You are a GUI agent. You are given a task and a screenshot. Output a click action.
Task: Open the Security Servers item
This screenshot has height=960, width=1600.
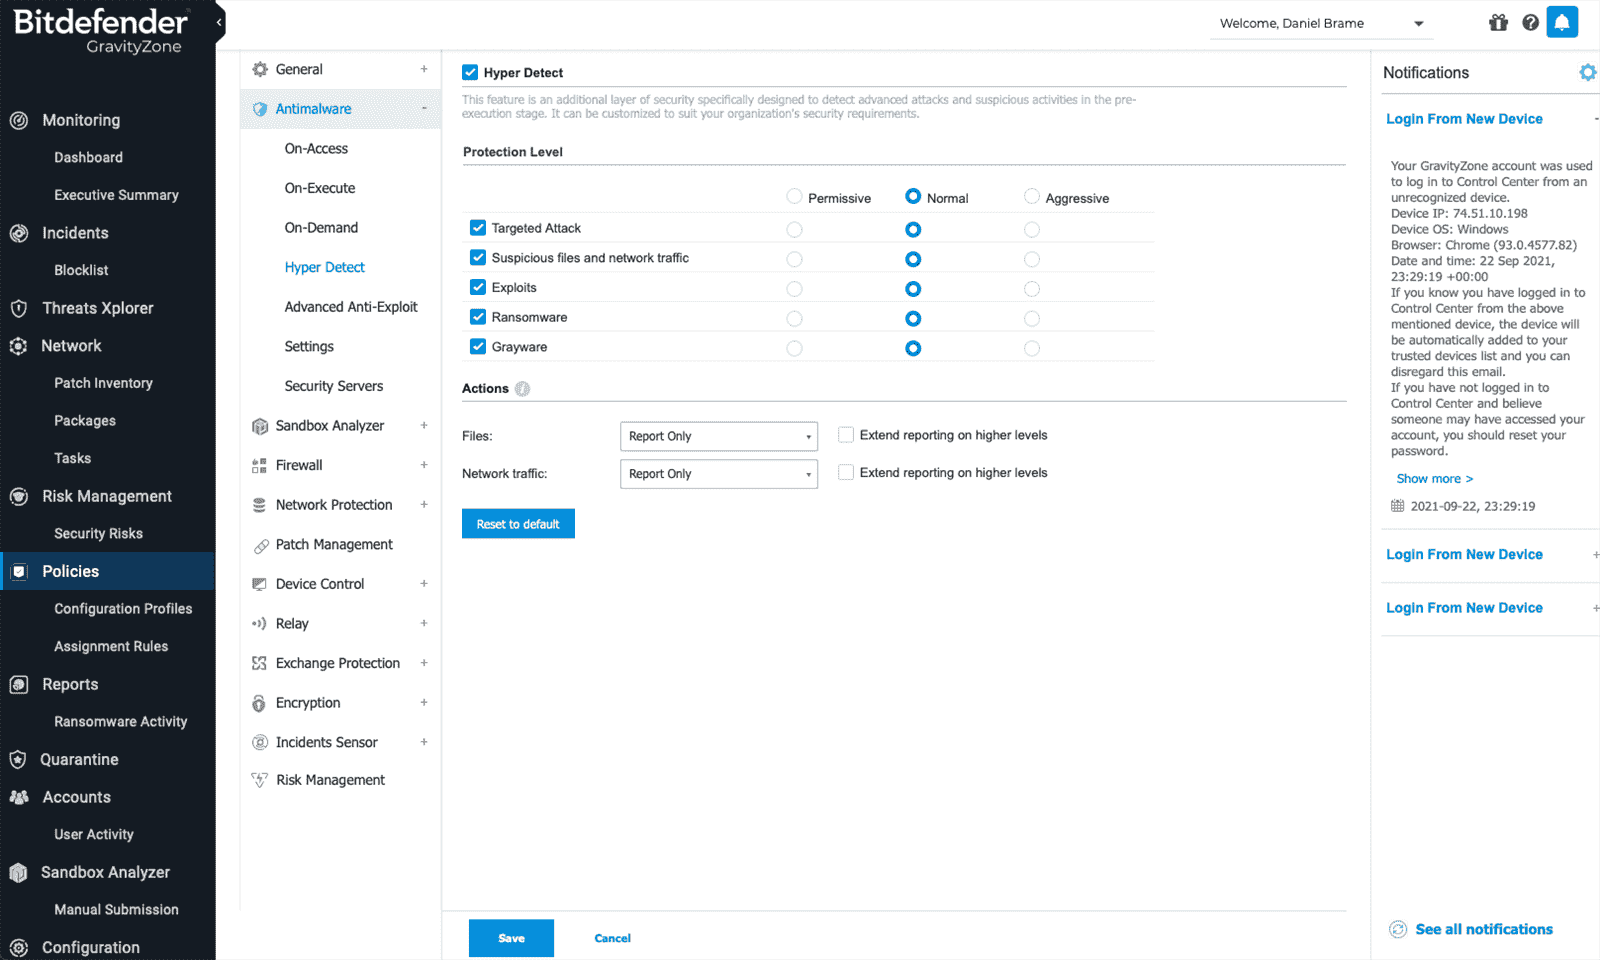[x=334, y=386]
